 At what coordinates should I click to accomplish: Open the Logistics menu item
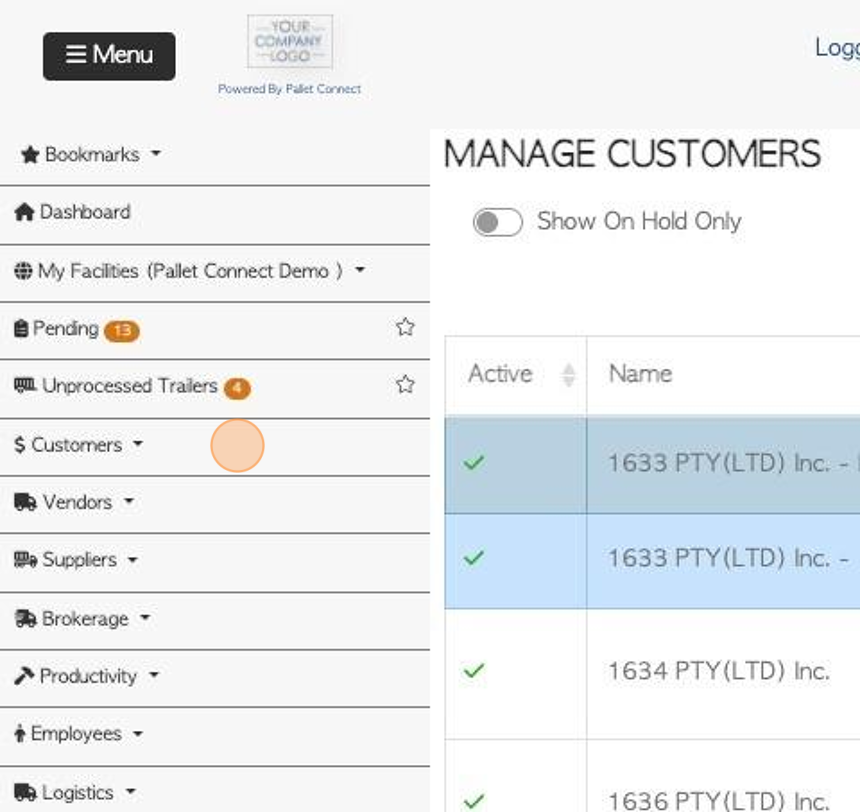pyautogui.click(x=75, y=792)
